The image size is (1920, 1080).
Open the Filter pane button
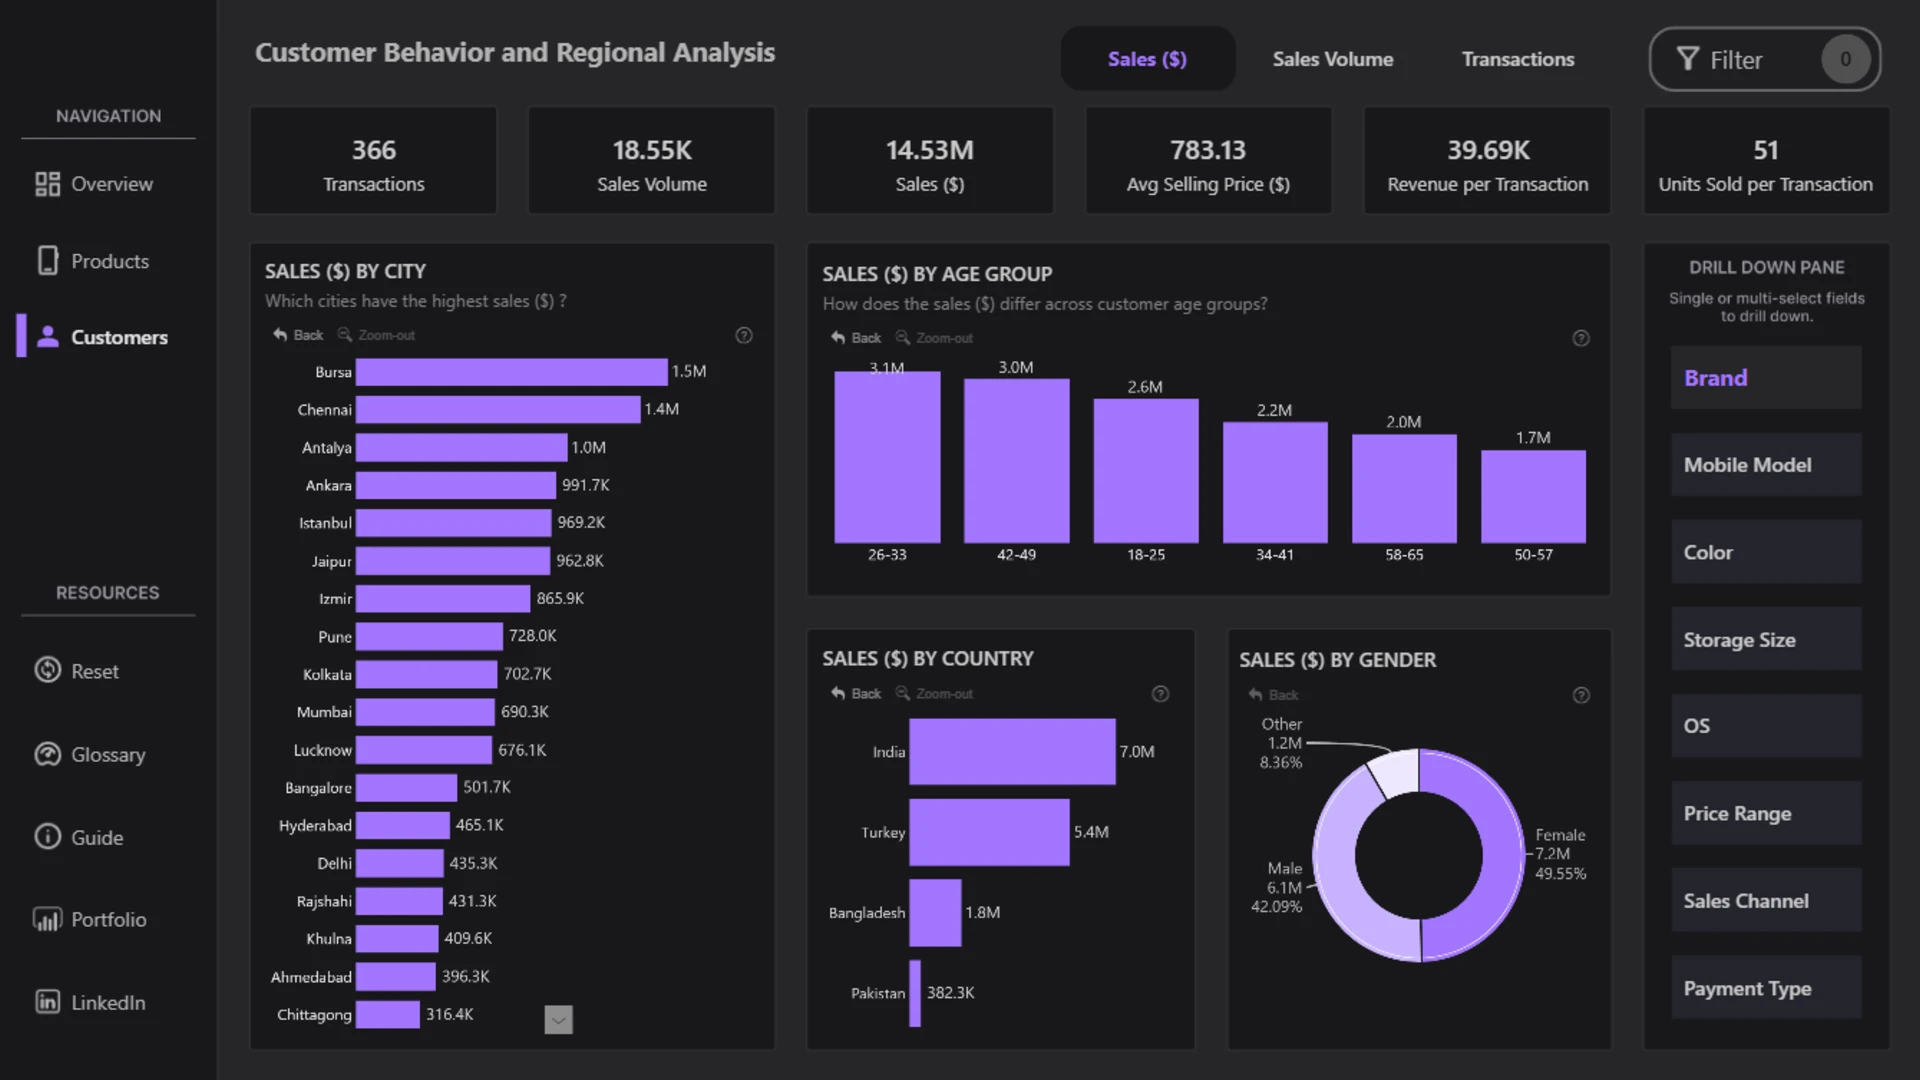(x=1765, y=60)
